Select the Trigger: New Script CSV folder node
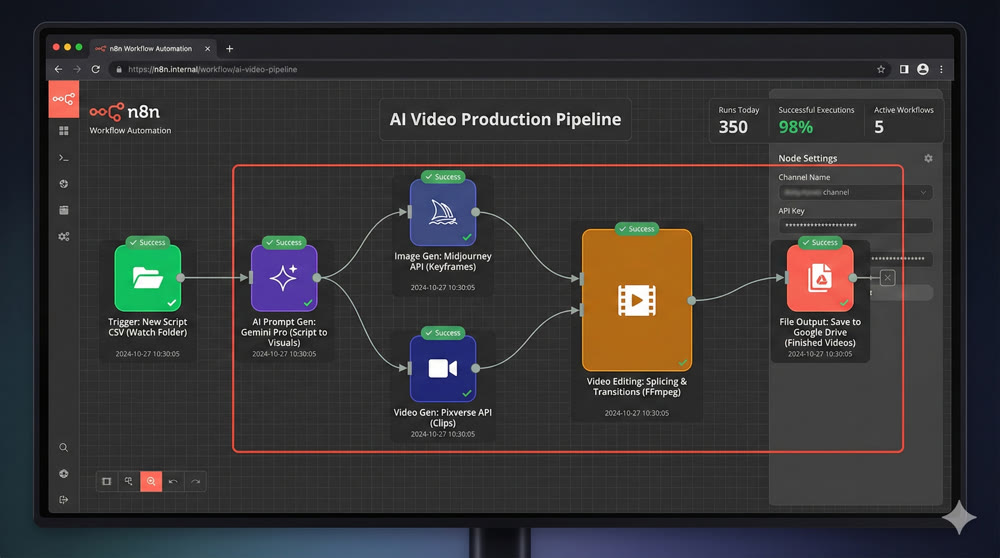Viewport: 1000px width, 558px height. 148,278
